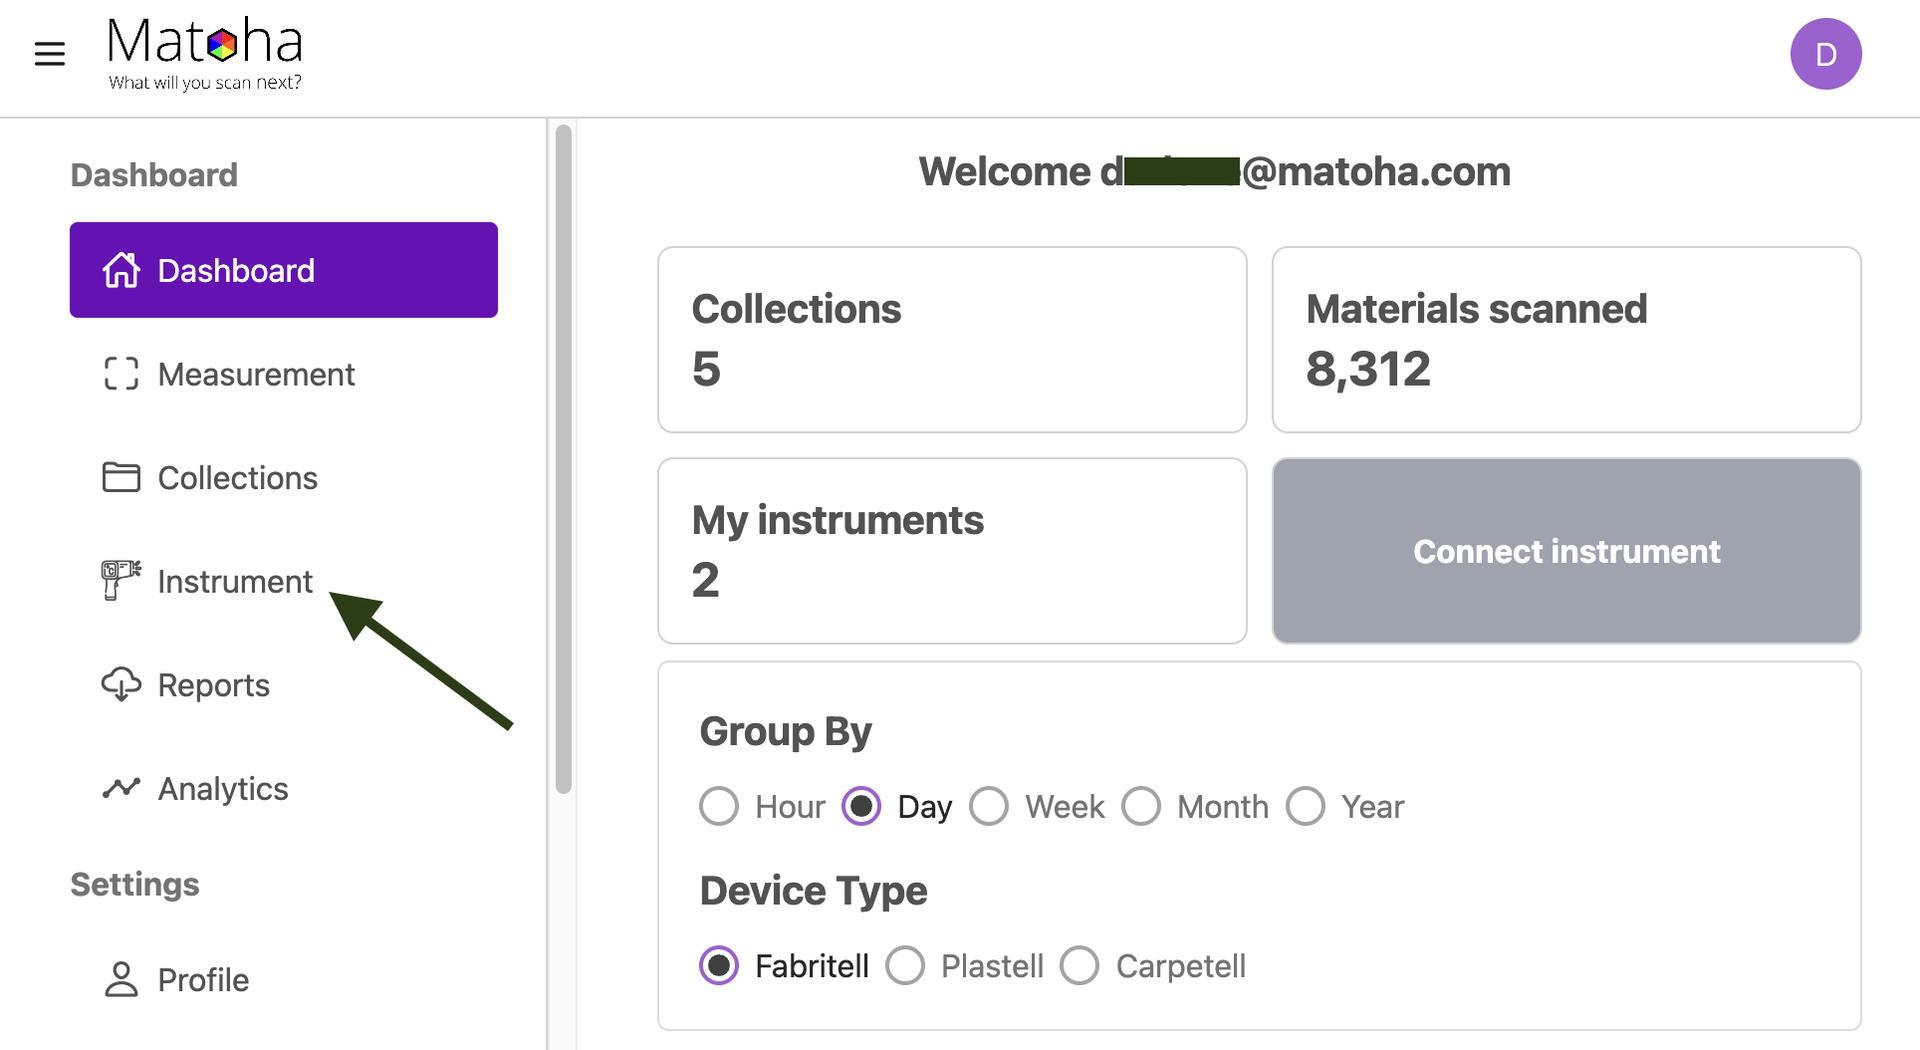Choose Month grouping option
The image size is (1920, 1050).
tap(1141, 806)
